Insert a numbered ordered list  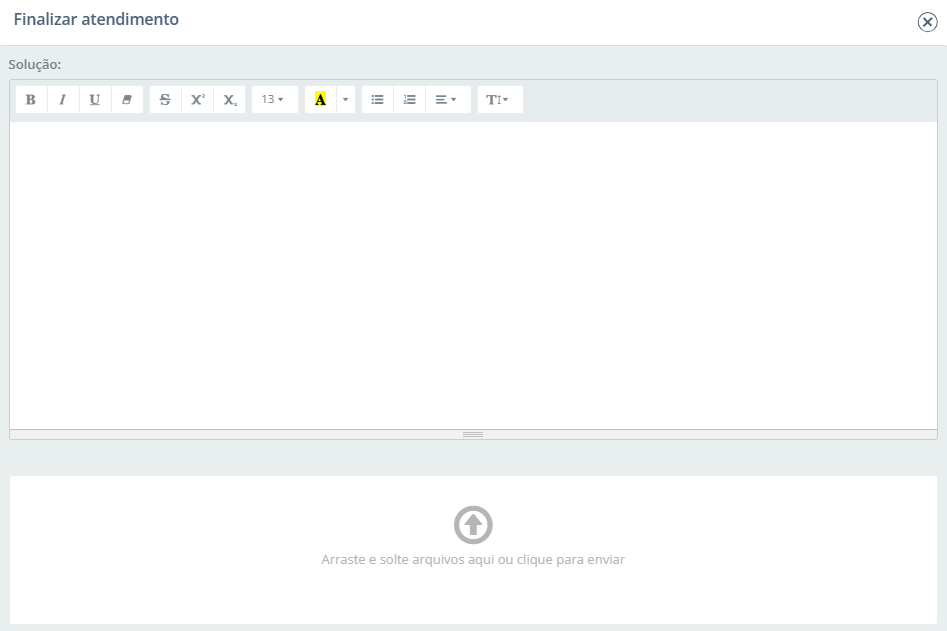pyautogui.click(x=409, y=100)
